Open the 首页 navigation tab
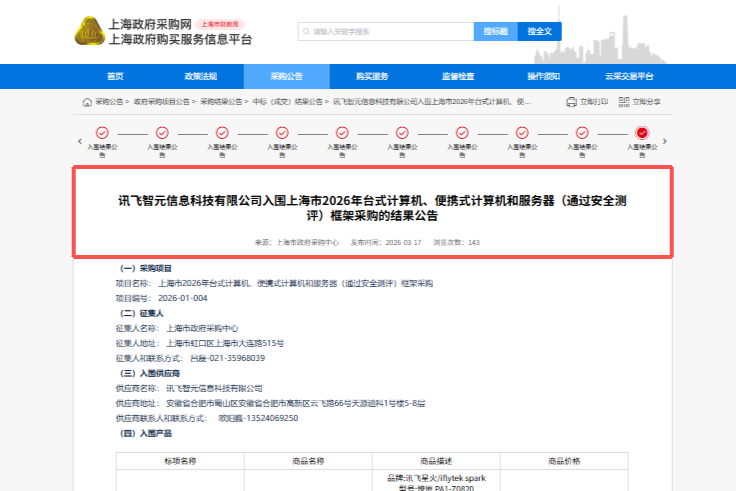This screenshot has height=491, width=736. (x=115, y=77)
